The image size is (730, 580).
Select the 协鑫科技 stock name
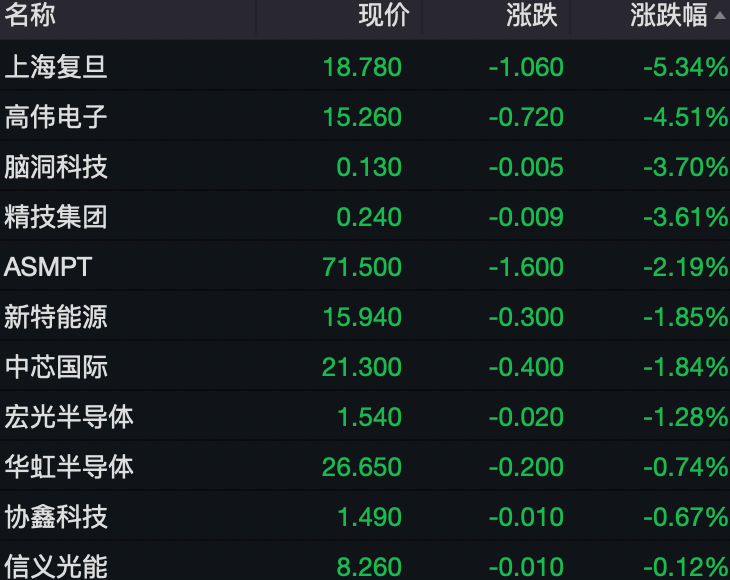click(56, 517)
